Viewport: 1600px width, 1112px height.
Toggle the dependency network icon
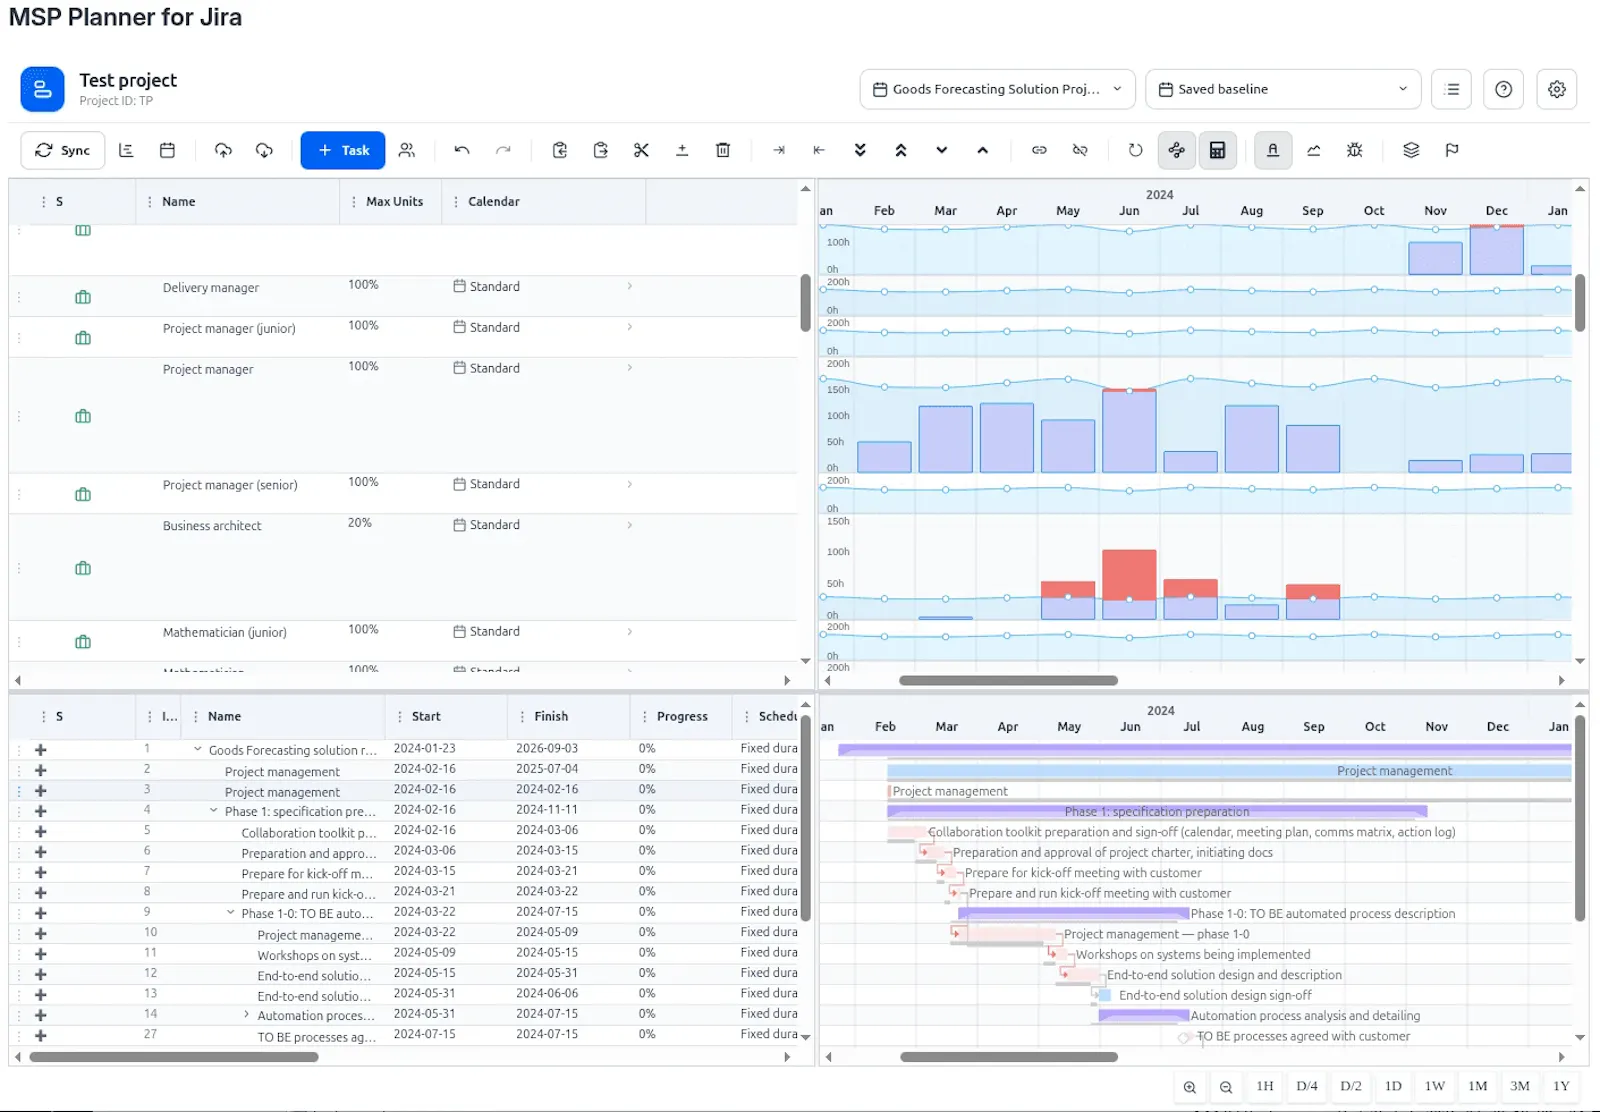[x=1177, y=150]
